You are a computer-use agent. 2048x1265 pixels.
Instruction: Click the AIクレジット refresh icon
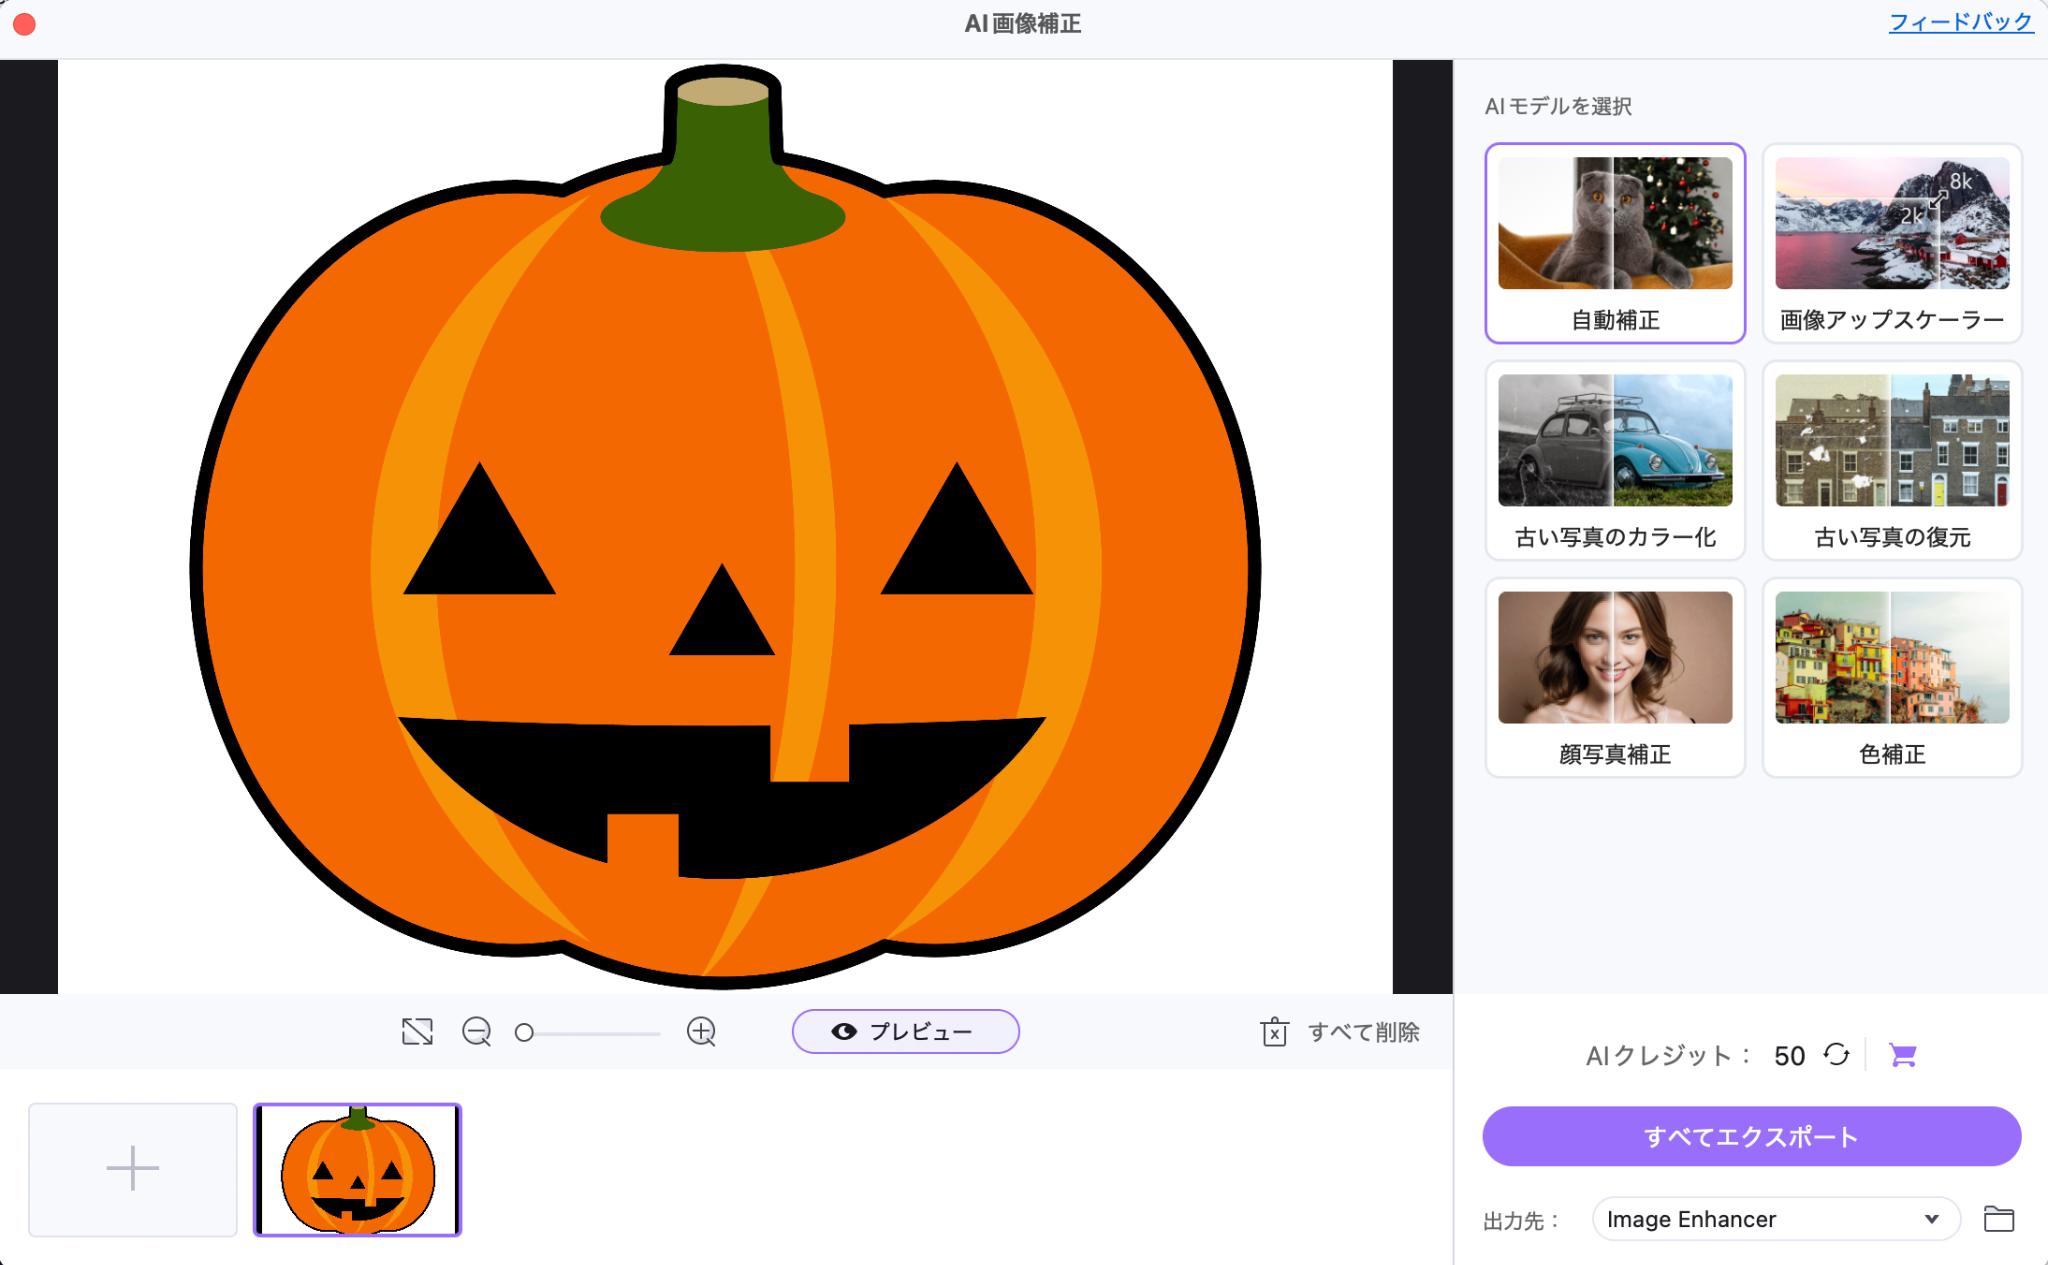point(1834,1056)
